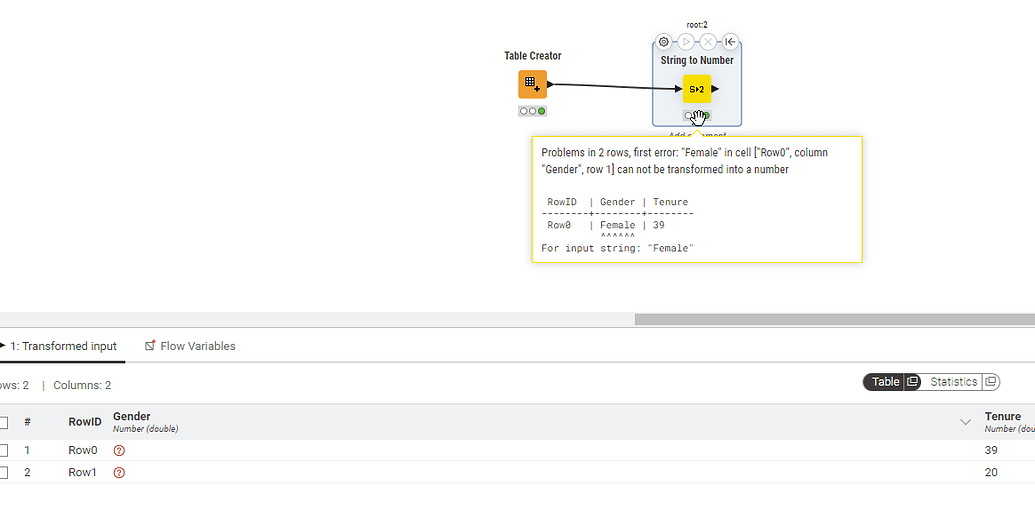Select the Transformed input tab
The height and width of the screenshot is (510, 1035).
pyautogui.click(x=62, y=346)
